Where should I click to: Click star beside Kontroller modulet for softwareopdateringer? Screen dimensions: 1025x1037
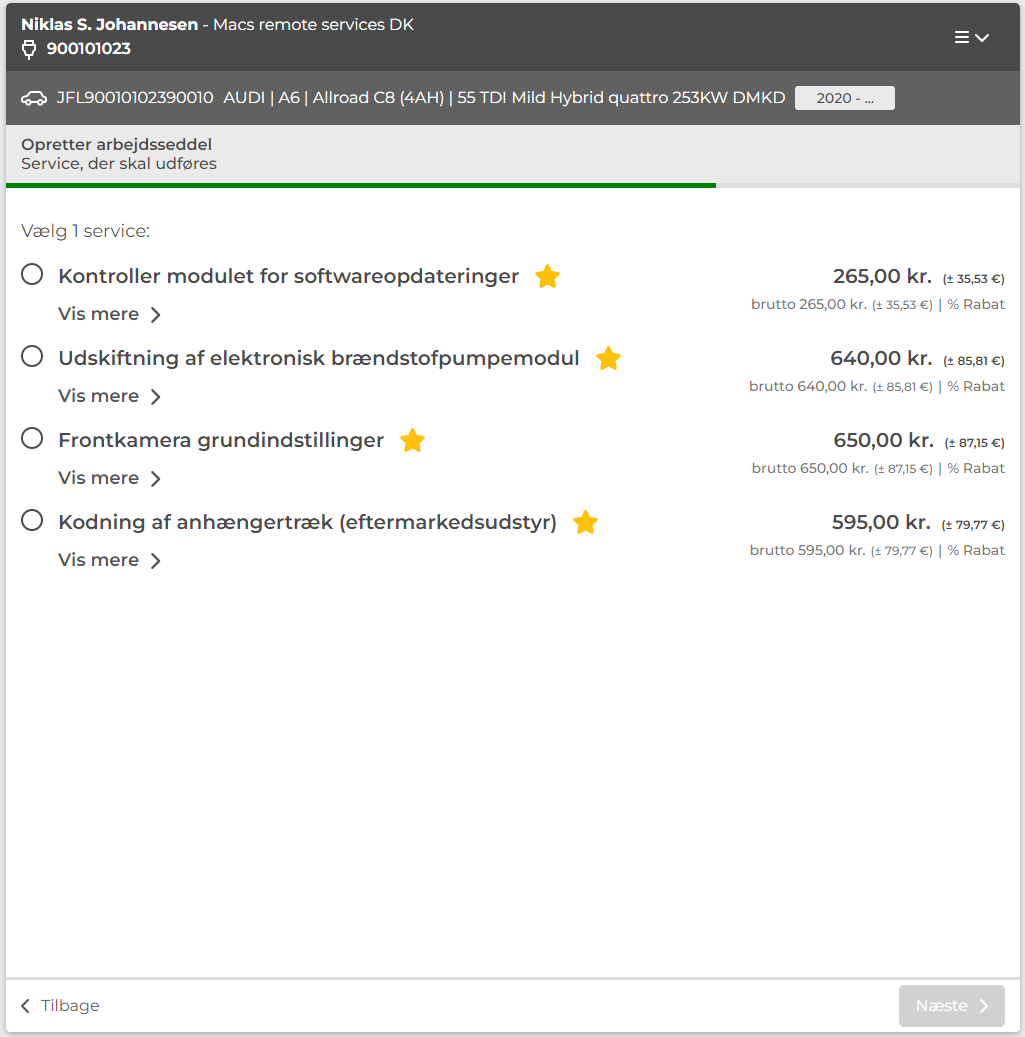(x=548, y=276)
